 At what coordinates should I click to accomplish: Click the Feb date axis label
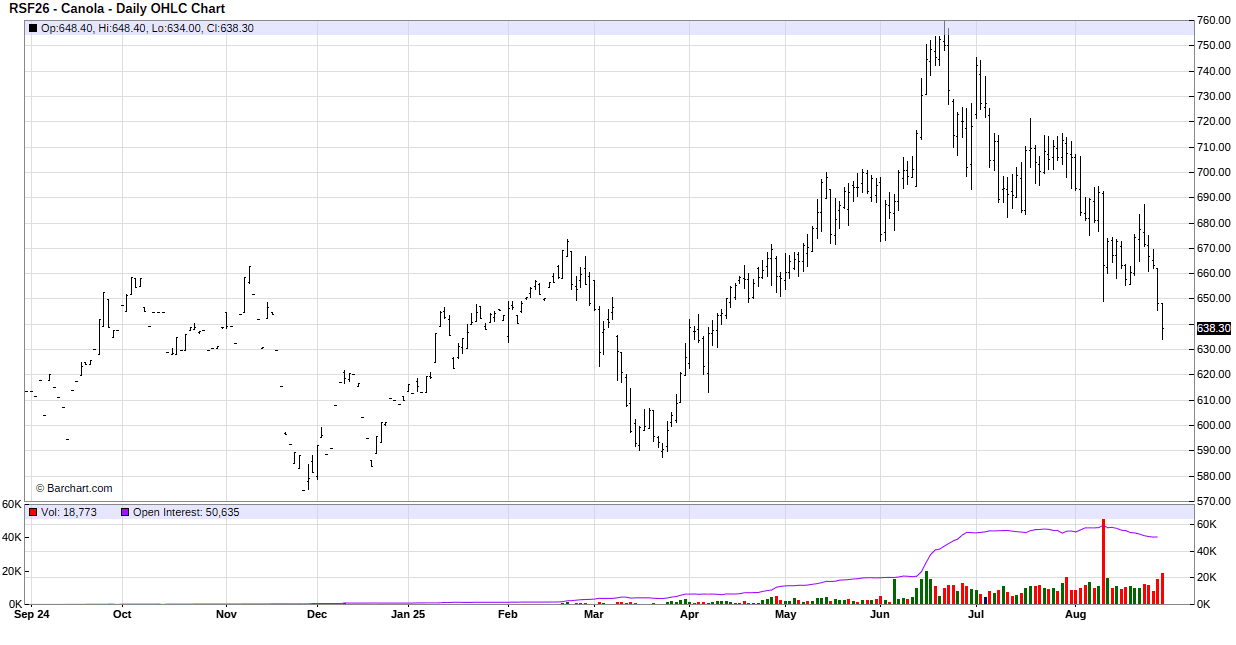(507, 615)
